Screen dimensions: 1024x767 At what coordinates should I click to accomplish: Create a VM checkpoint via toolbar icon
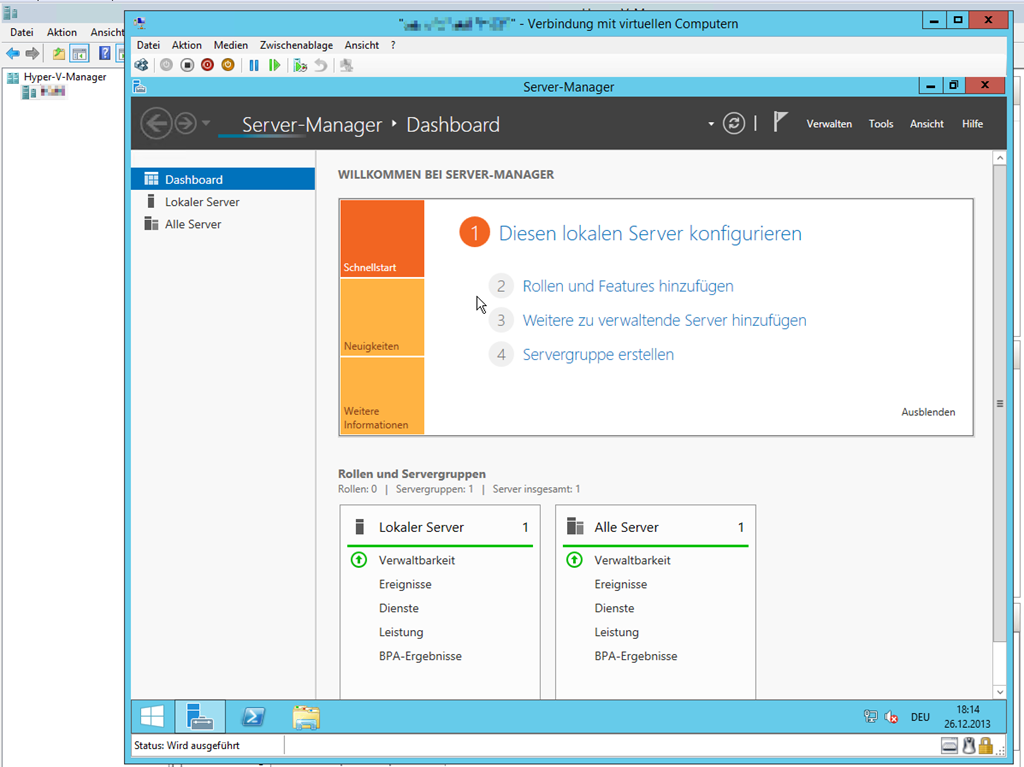click(x=300, y=65)
